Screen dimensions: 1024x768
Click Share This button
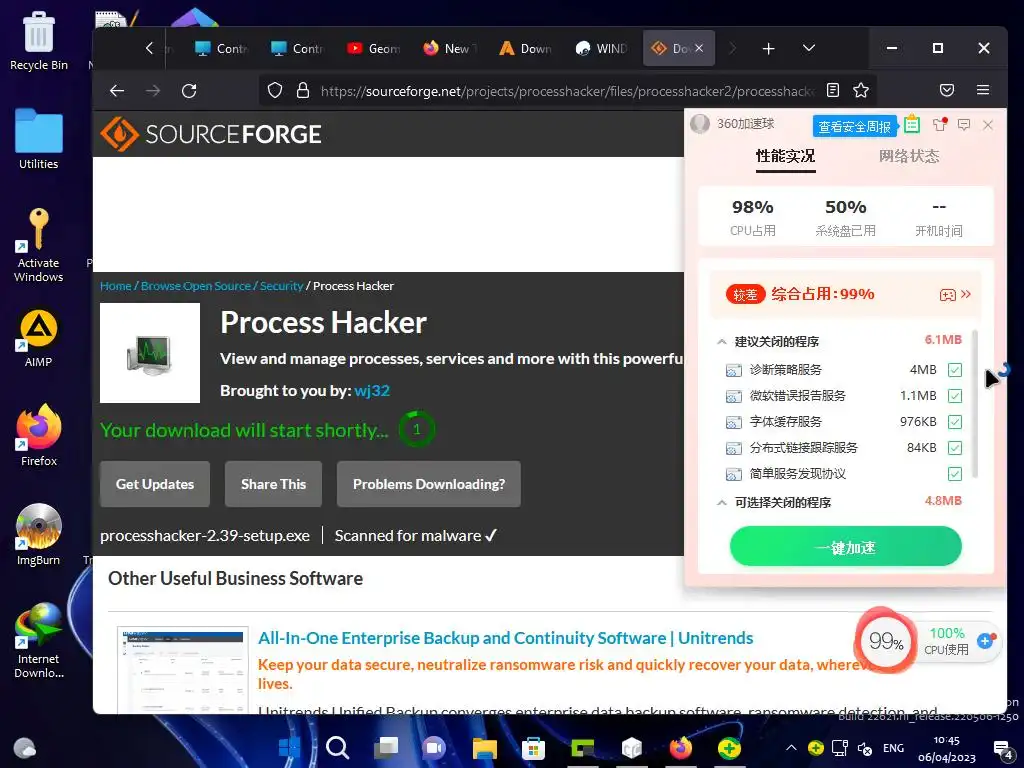coord(273,484)
